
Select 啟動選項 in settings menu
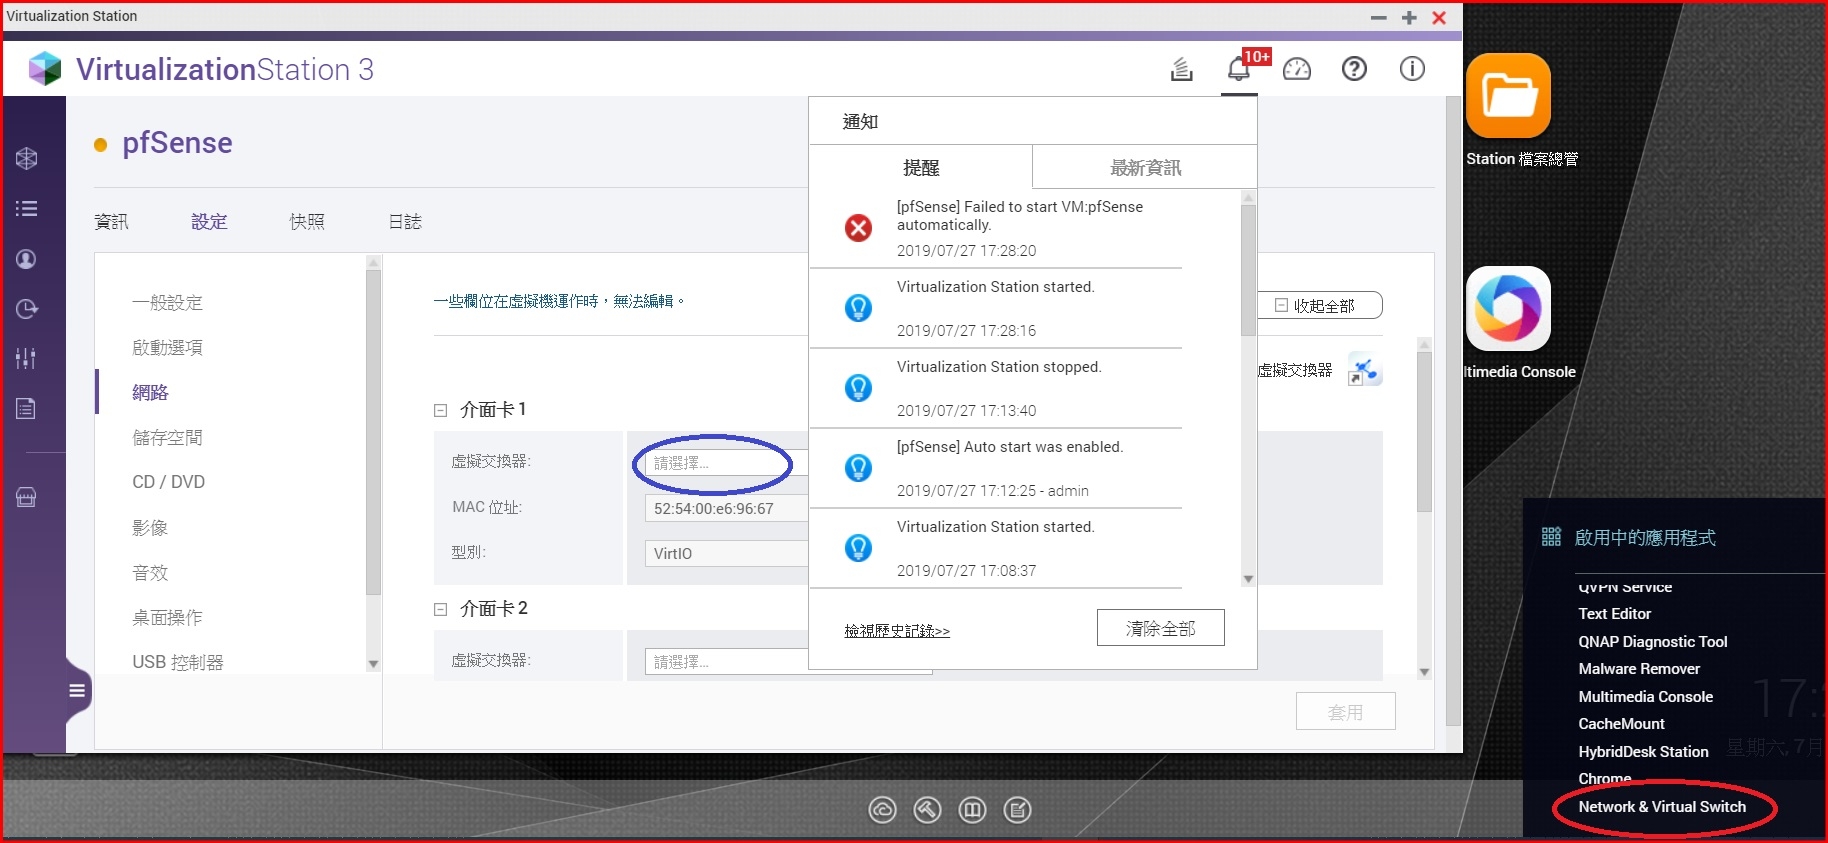tap(167, 347)
